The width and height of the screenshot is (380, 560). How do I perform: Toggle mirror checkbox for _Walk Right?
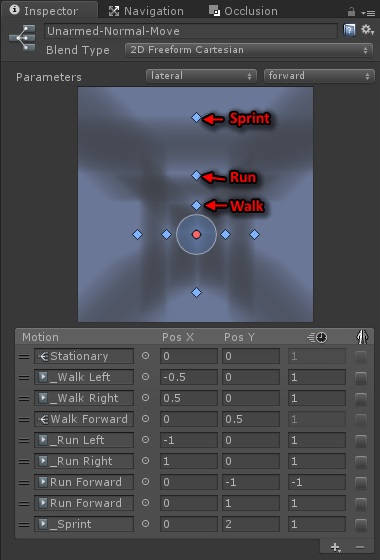tap(361, 399)
